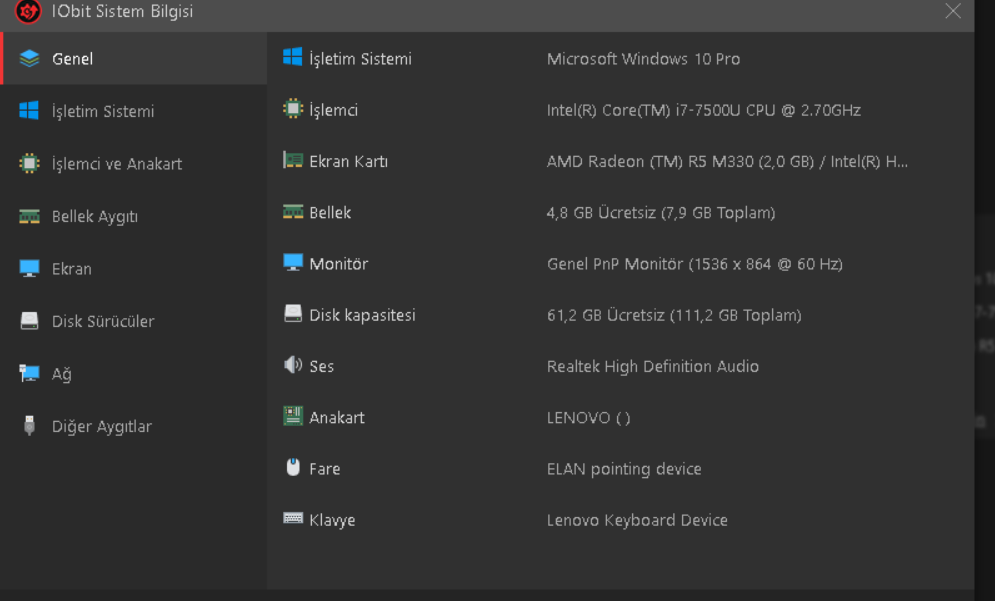Click the speaker icon in the Ses row

293,366
